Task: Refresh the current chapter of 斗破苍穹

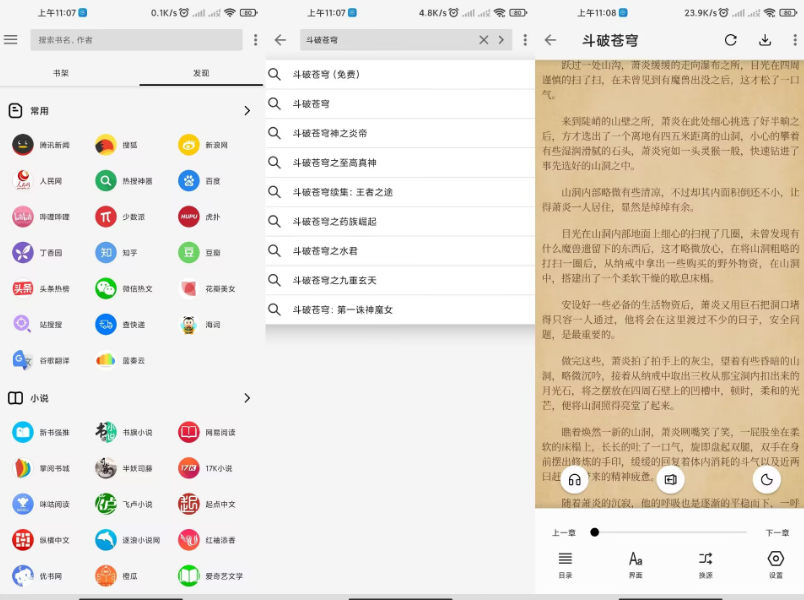Action: (731, 40)
